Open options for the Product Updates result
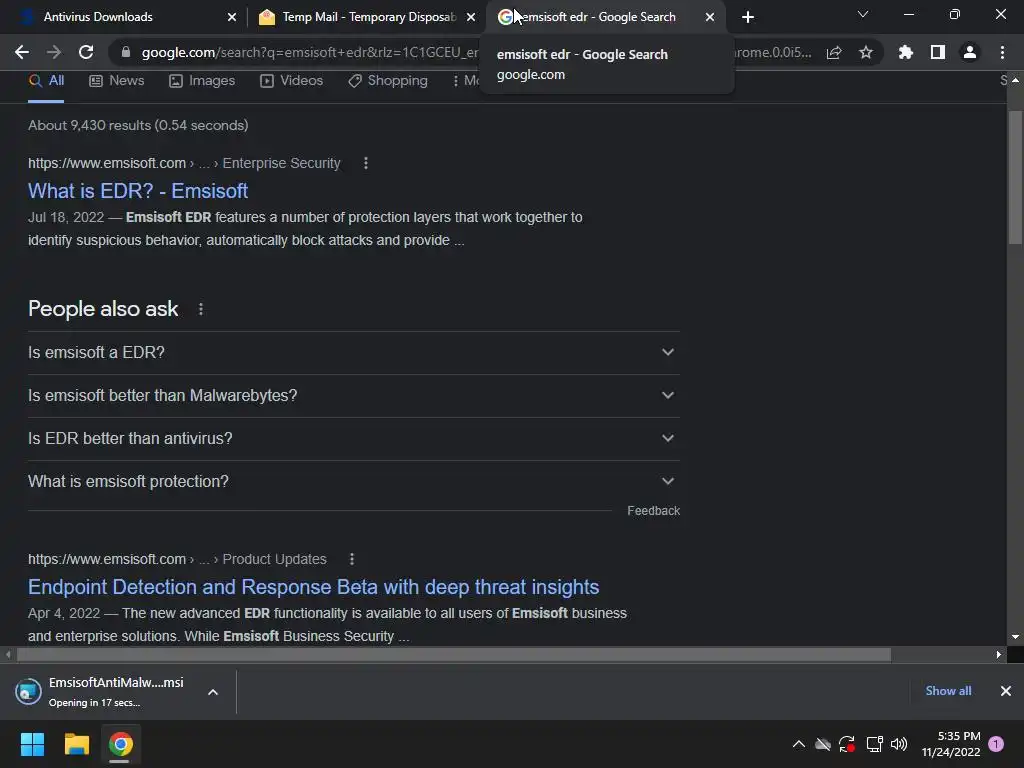 (352, 559)
